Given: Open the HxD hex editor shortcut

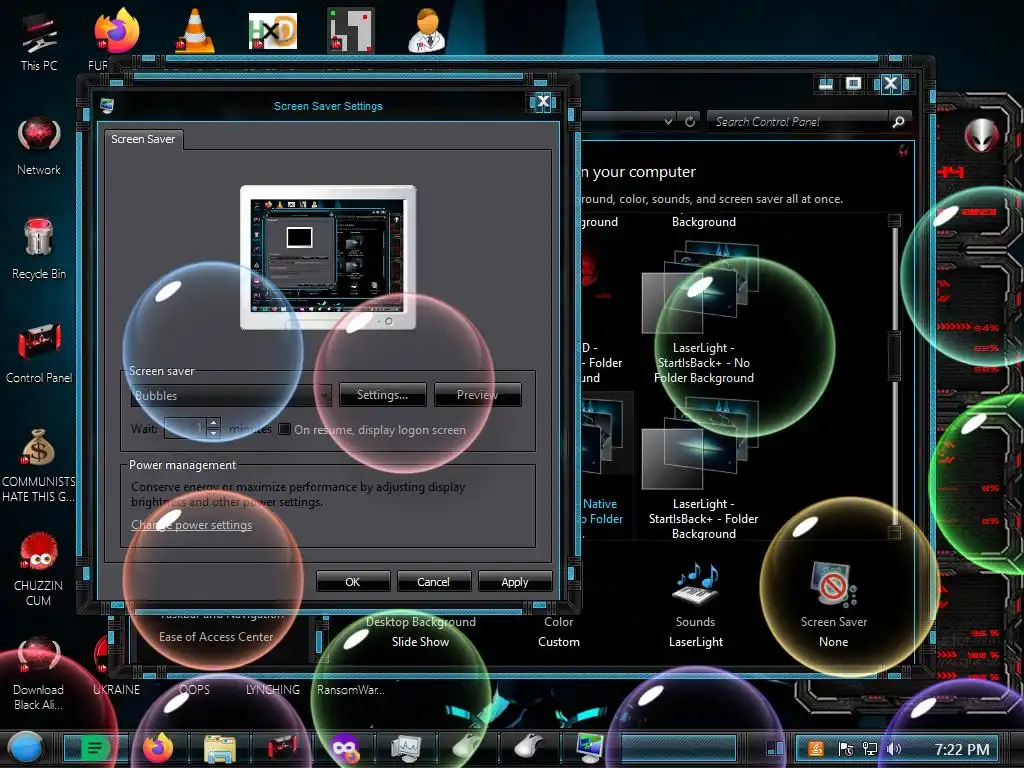Looking at the screenshot, I should coord(273,31).
